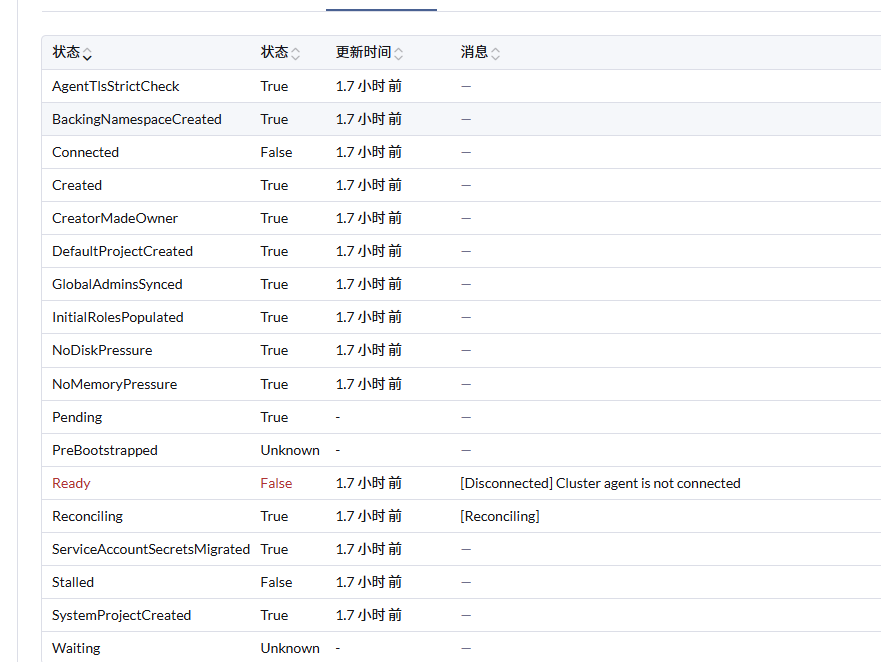Click the False status of Connected
Screen dimensions: 881x662
click(x=276, y=152)
